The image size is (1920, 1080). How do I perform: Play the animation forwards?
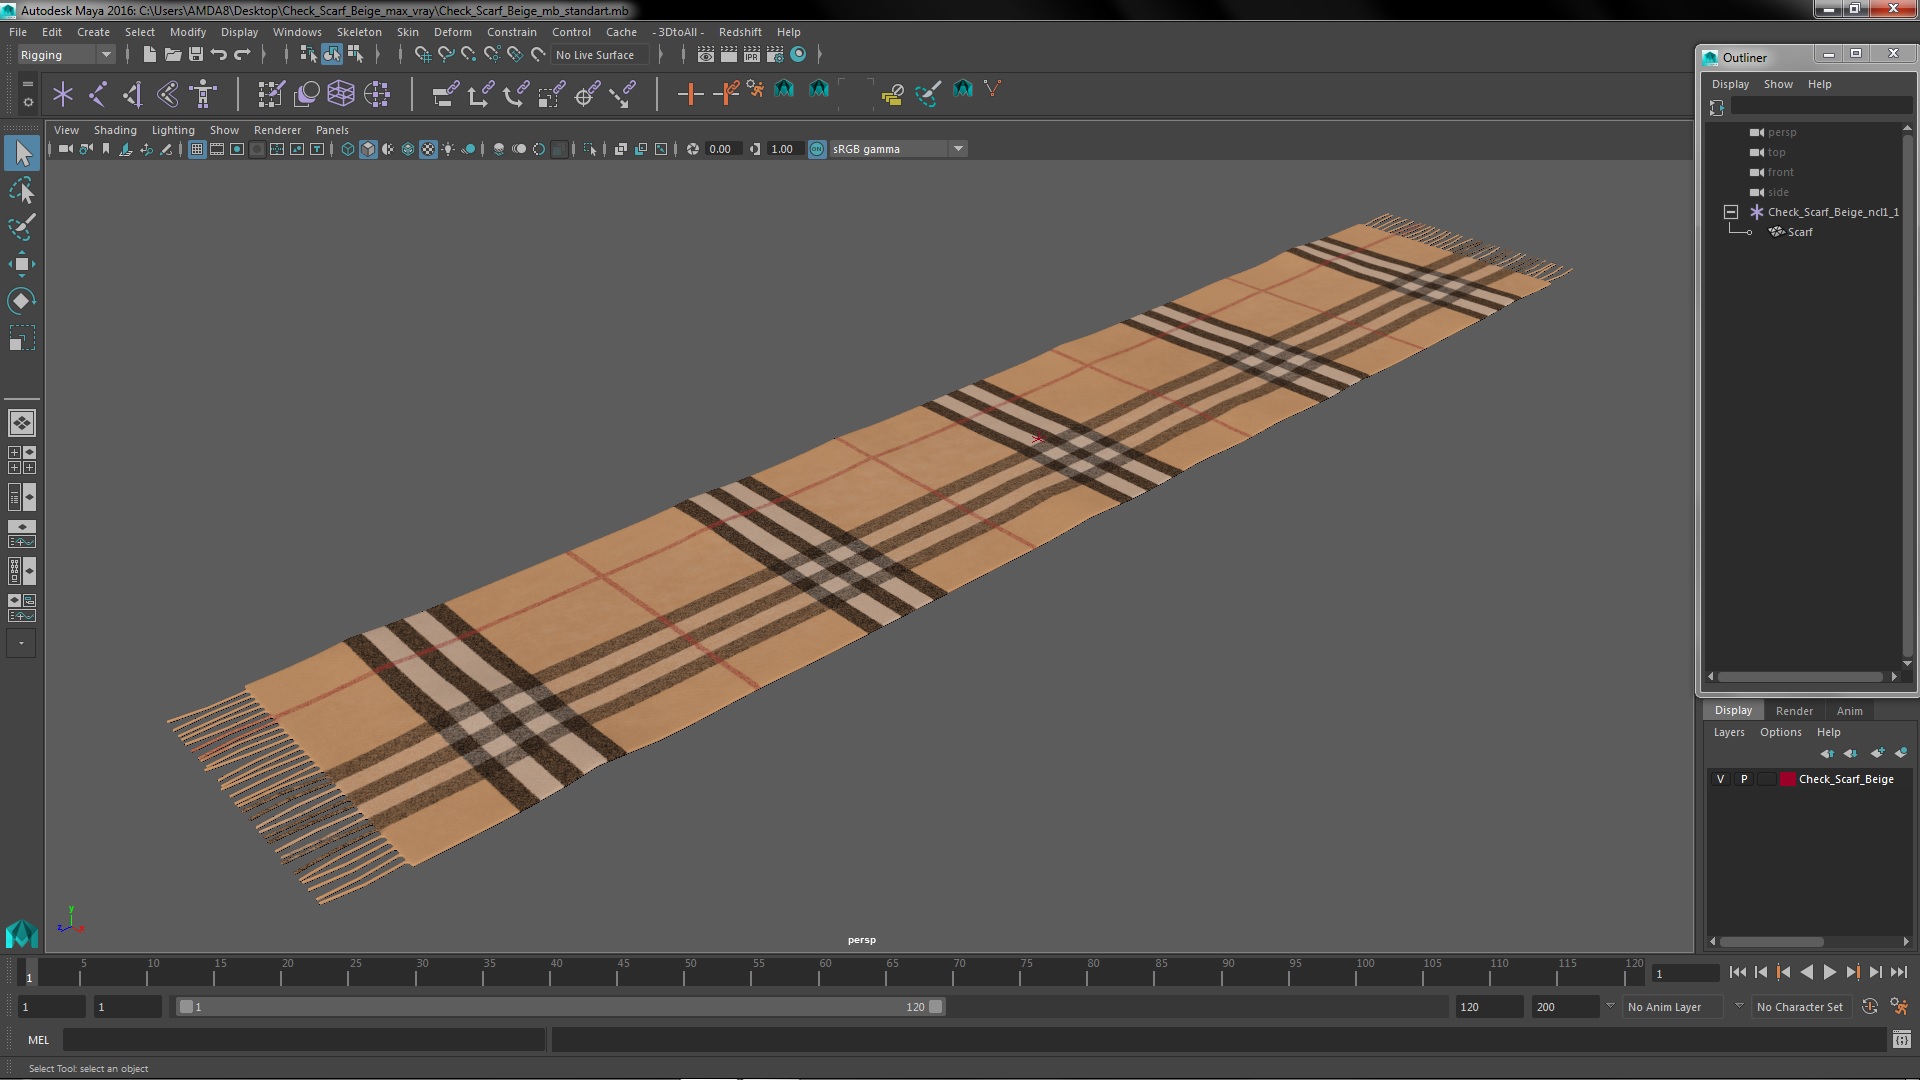pyautogui.click(x=1829, y=972)
